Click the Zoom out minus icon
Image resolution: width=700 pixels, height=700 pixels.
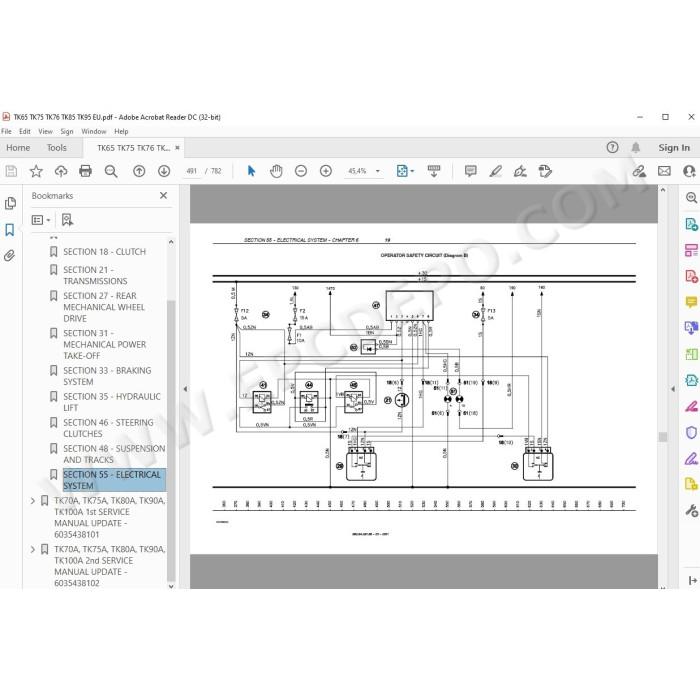(301, 171)
